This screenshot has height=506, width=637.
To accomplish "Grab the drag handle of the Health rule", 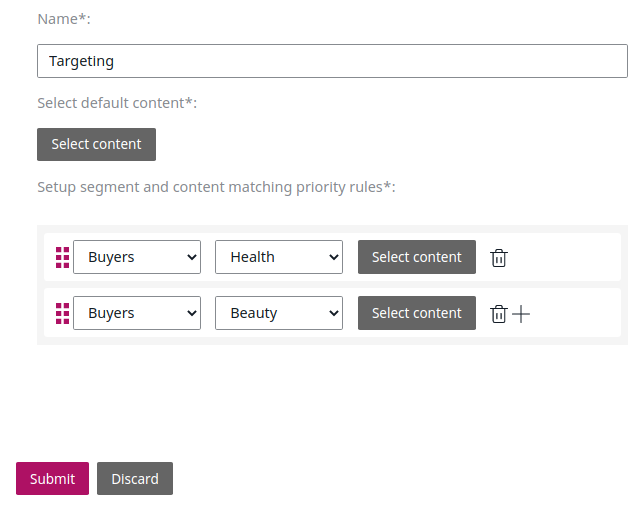I will coord(62,257).
